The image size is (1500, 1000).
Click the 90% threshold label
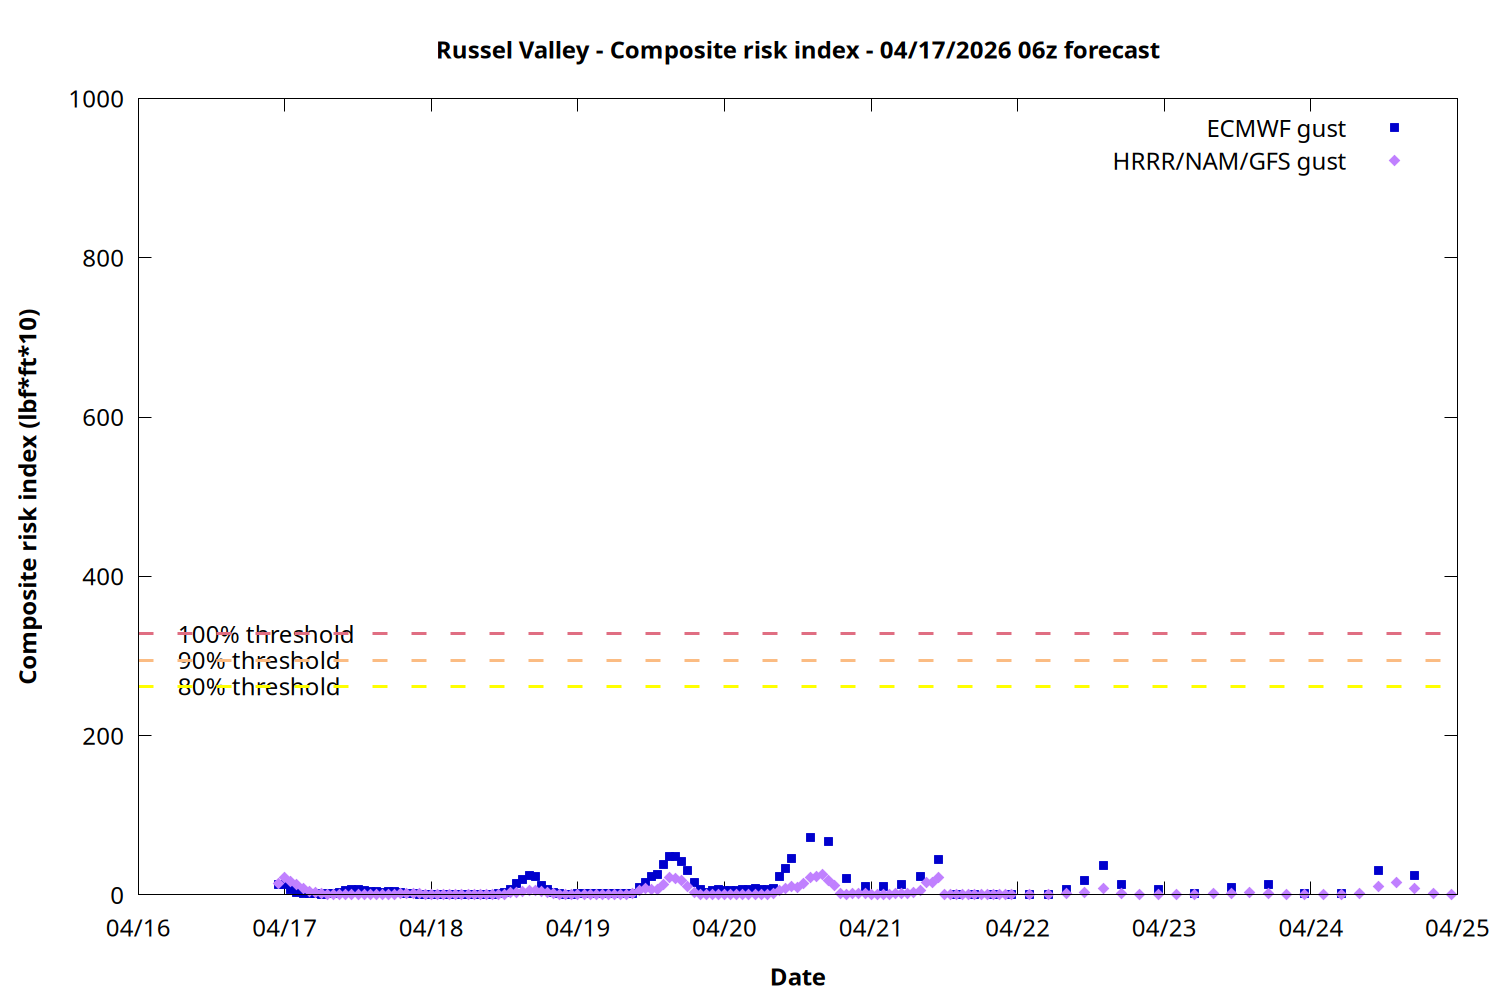point(258,661)
